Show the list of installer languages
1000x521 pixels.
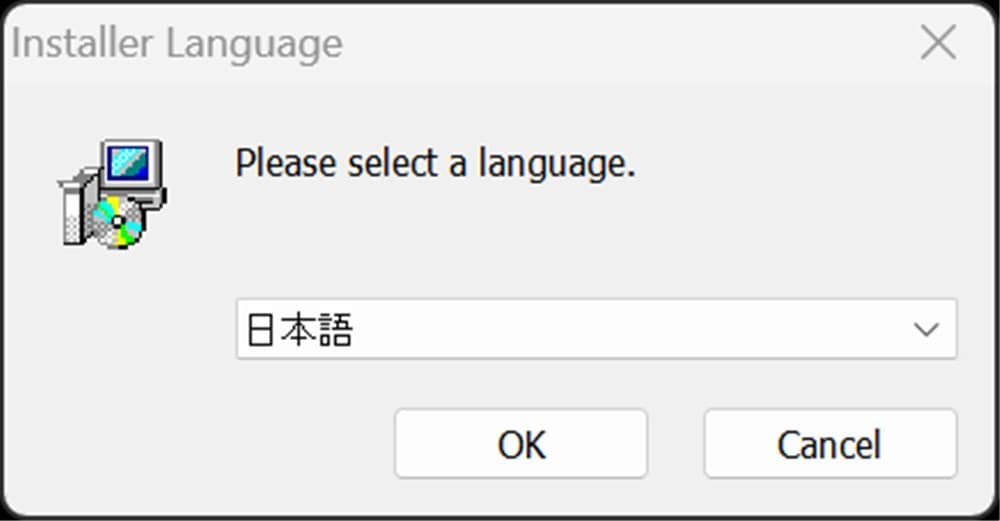(x=926, y=329)
